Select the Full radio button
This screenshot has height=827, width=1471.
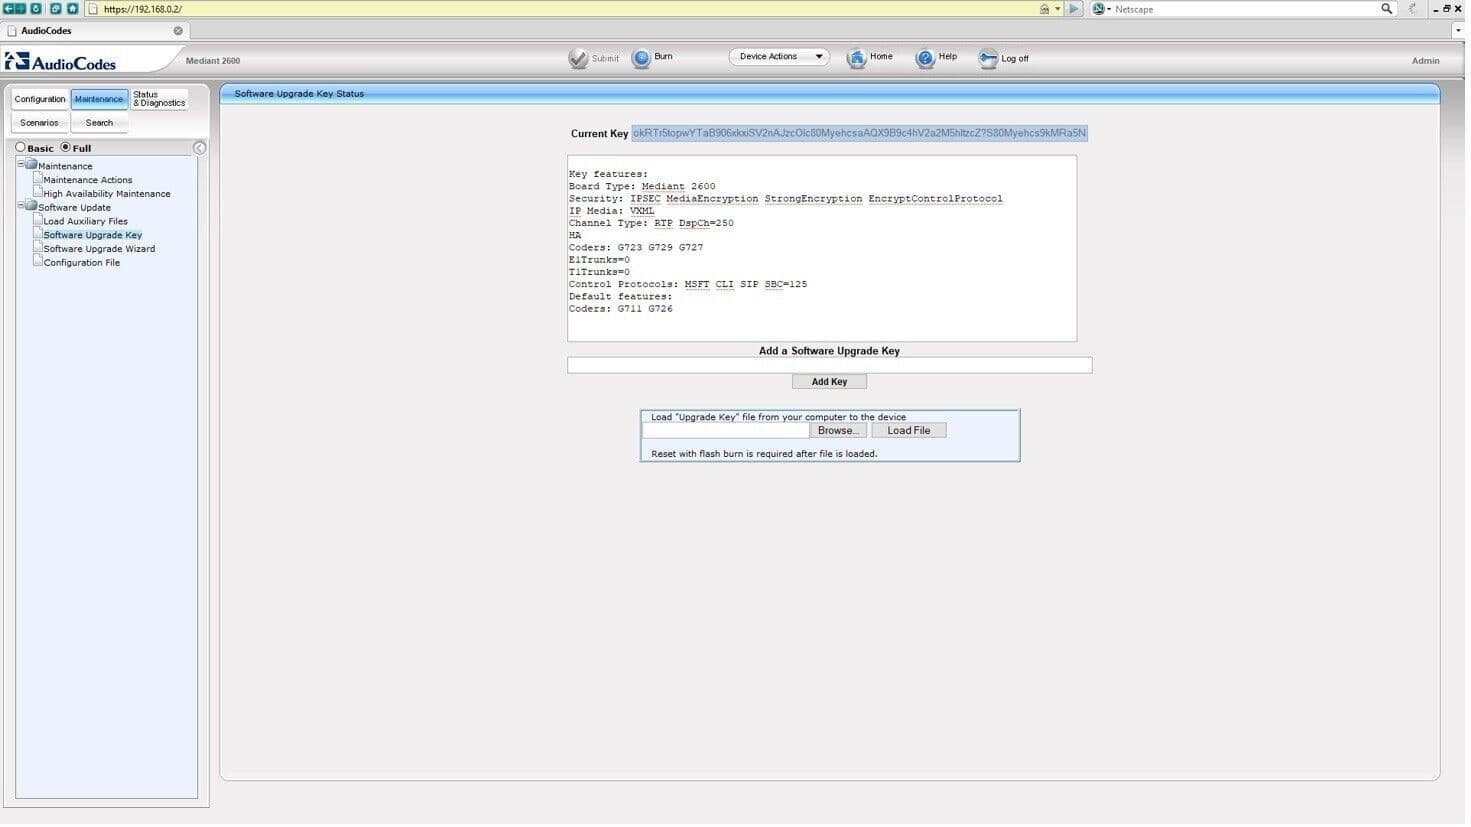(x=65, y=147)
